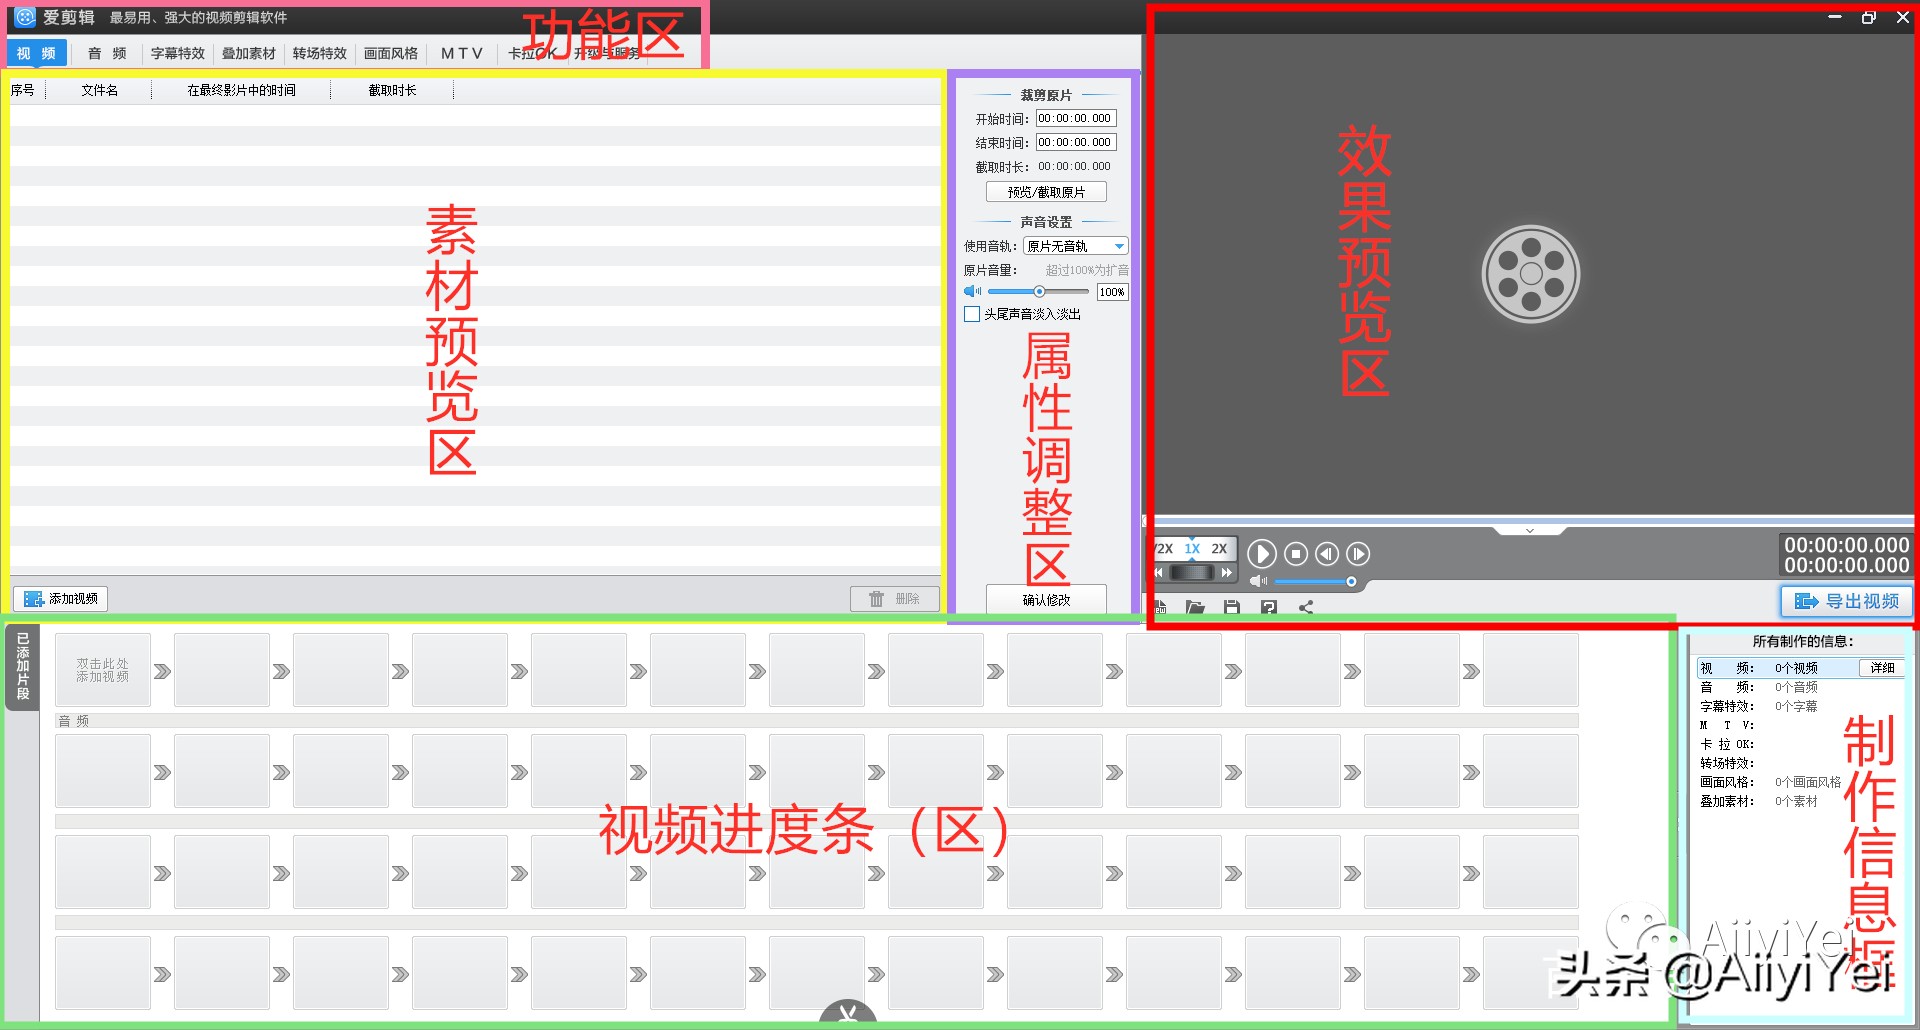
Task: Open a project via the folder icon
Action: pyautogui.click(x=1196, y=608)
